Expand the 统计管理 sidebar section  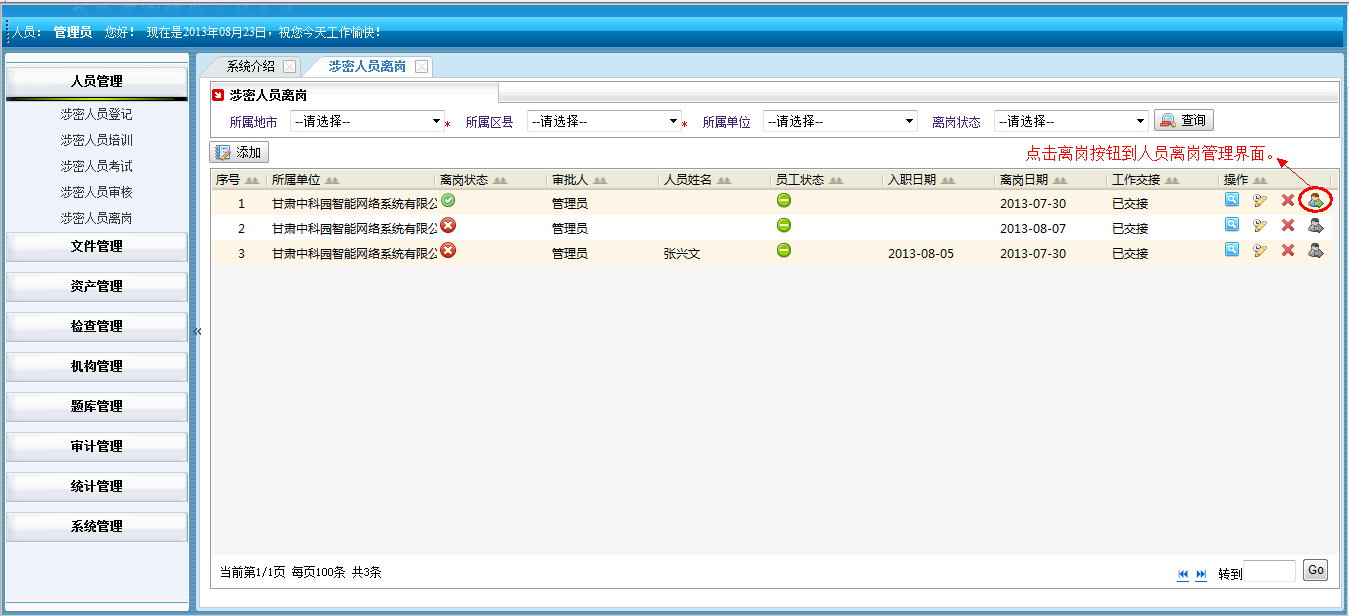tap(97, 486)
